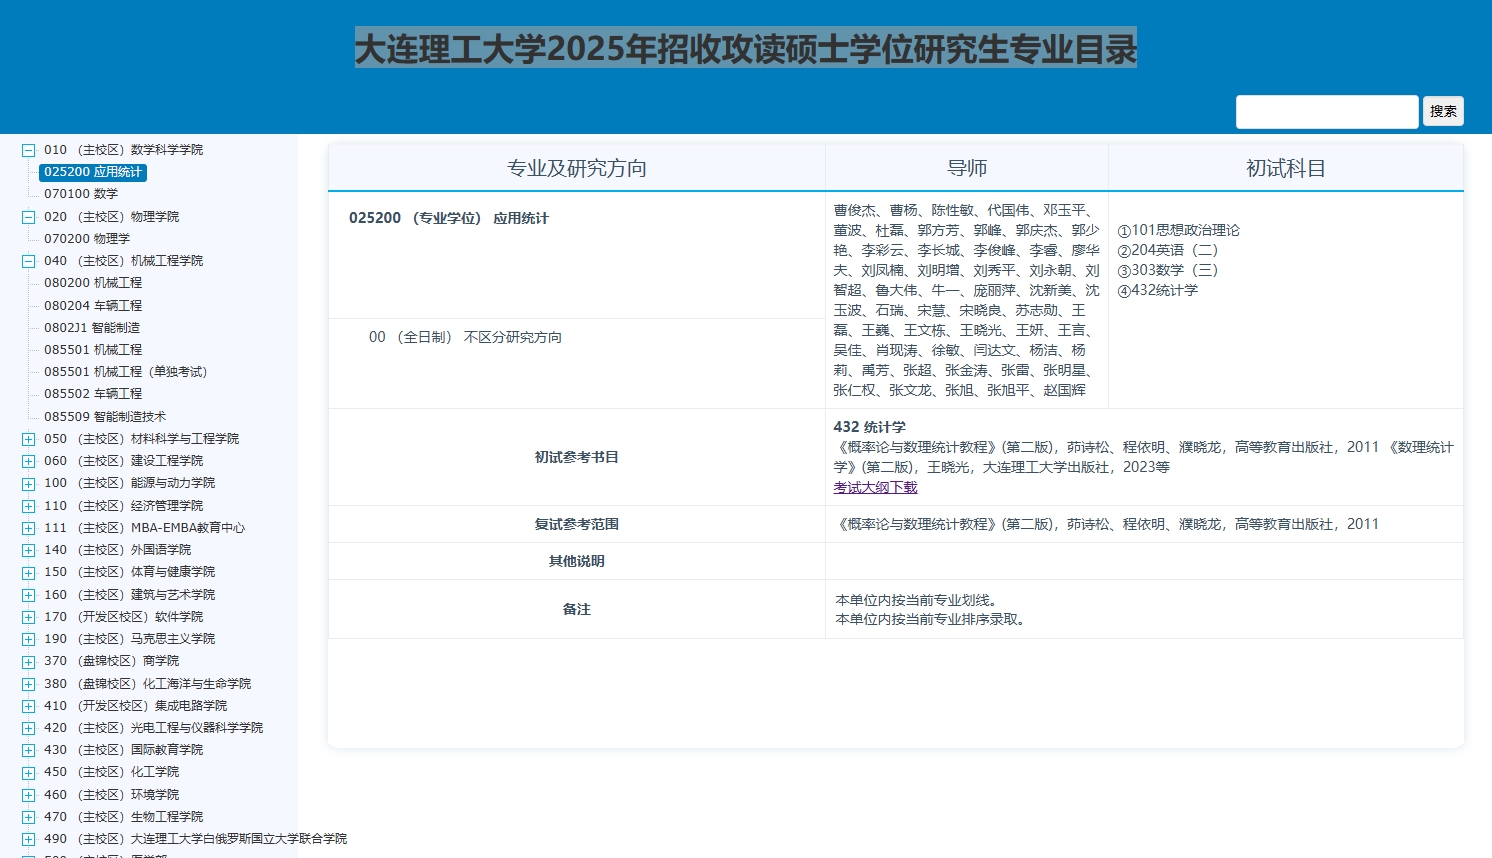Image resolution: width=1492 pixels, height=858 pixels.
Task: Click the 本单位内按当前专业排序录取 note
Action: pos(932,619)
